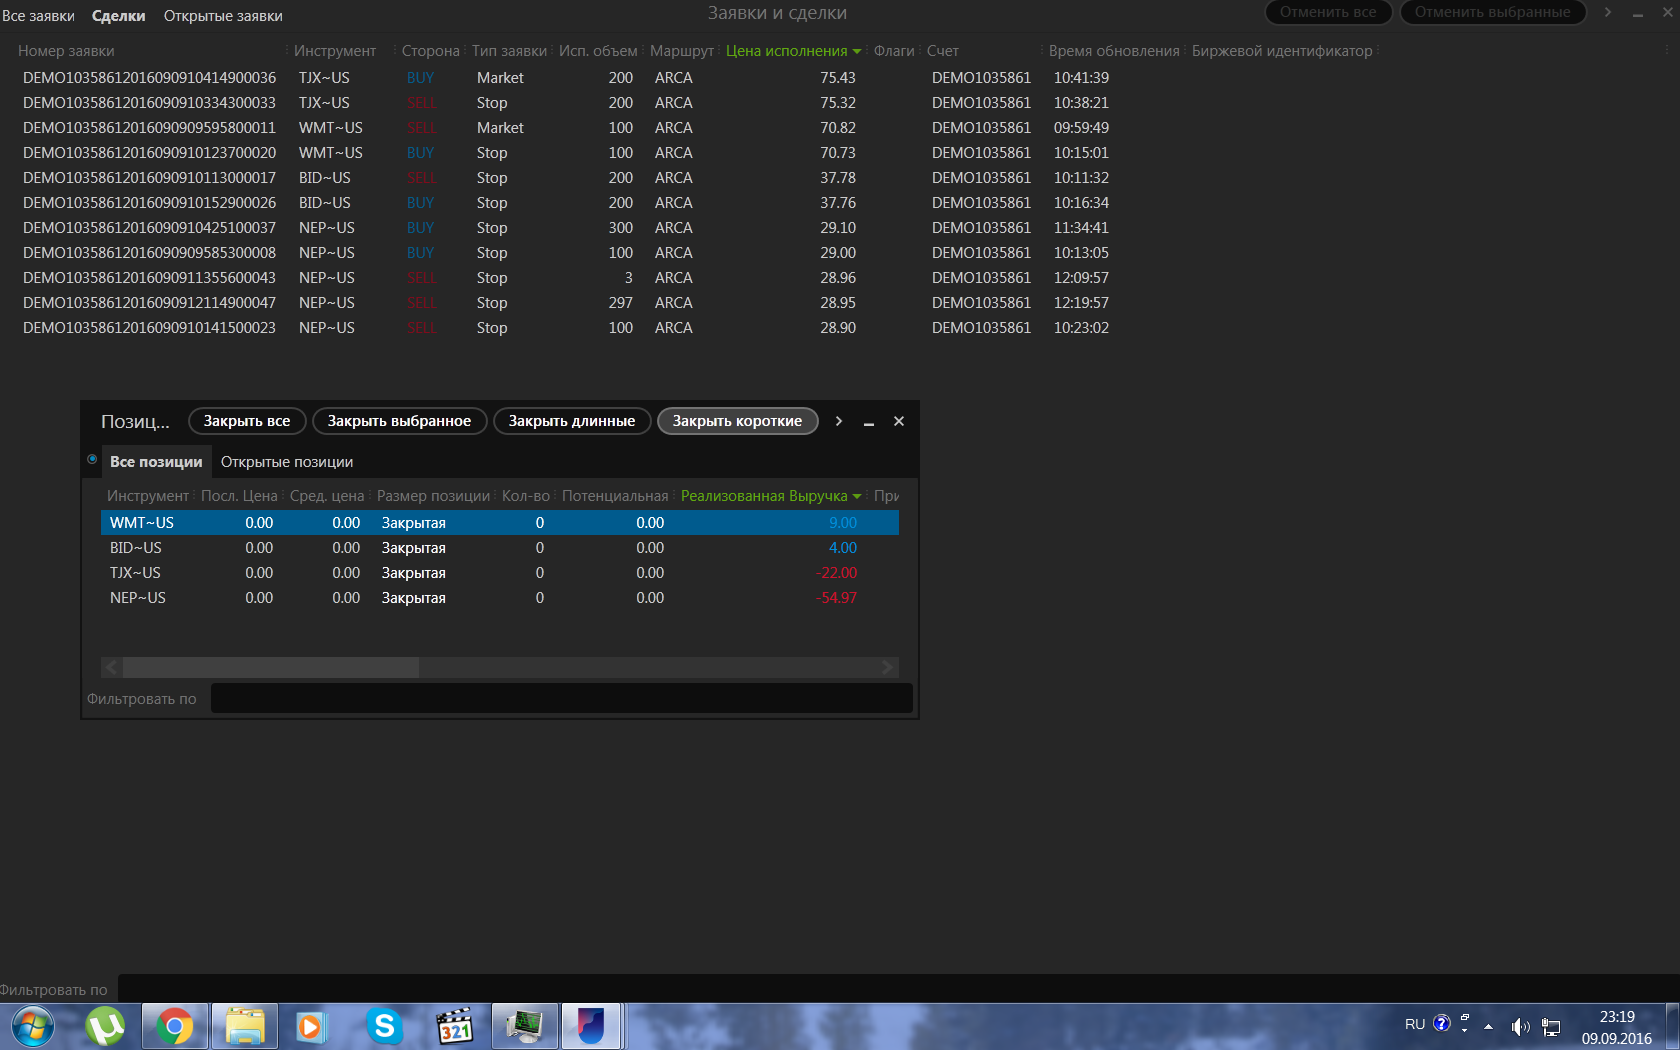Show more buttons in orders window header
1680x1050 pixels.
tap(1608, 12)
